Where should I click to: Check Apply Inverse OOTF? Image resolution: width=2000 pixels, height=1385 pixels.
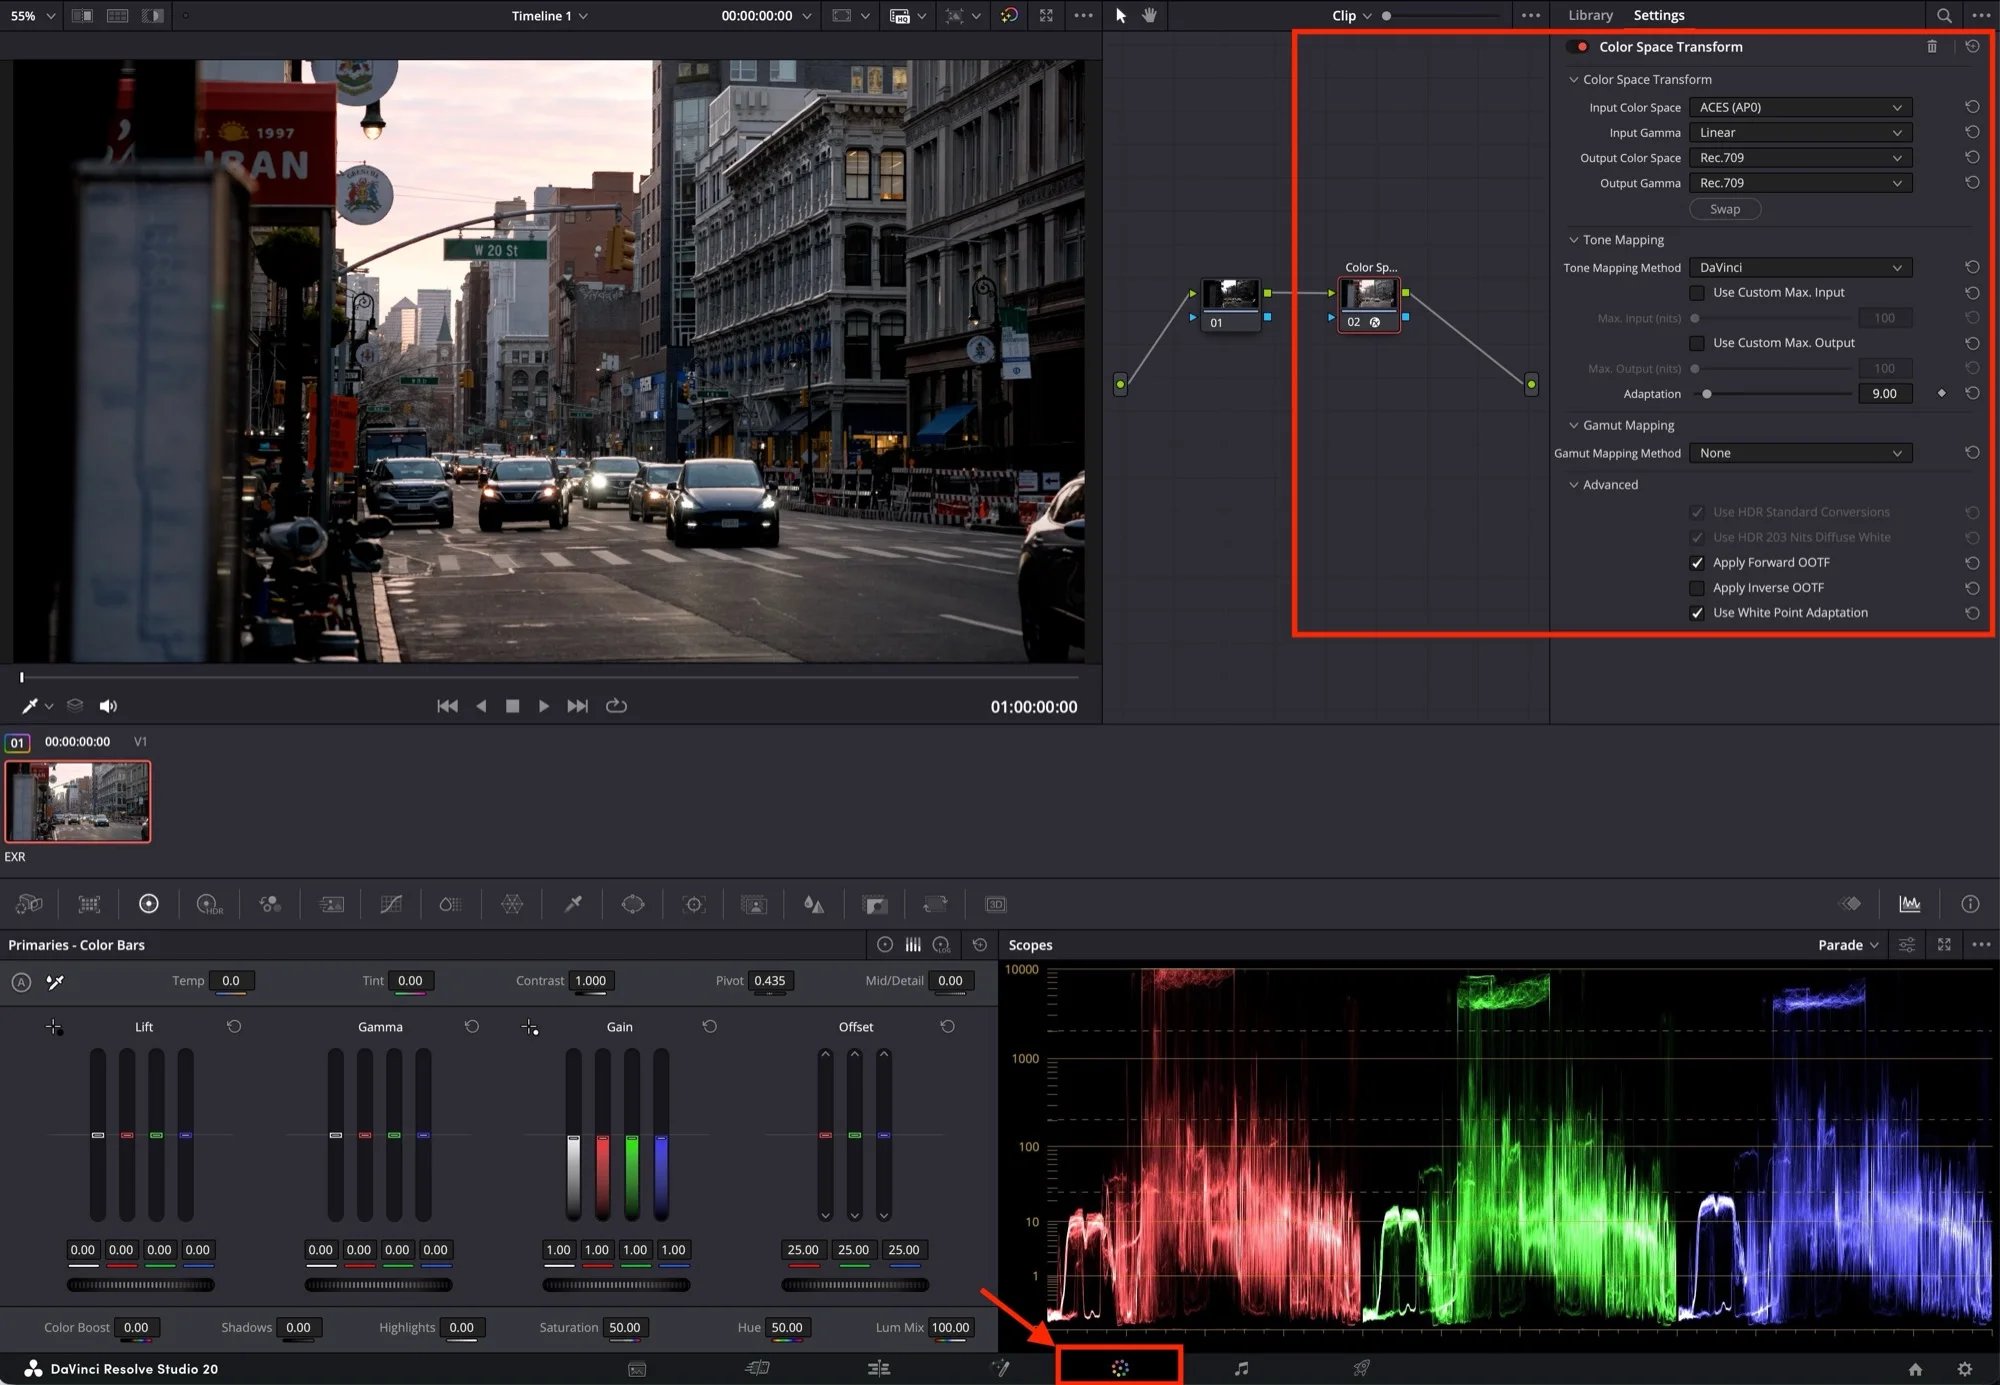1697,588
